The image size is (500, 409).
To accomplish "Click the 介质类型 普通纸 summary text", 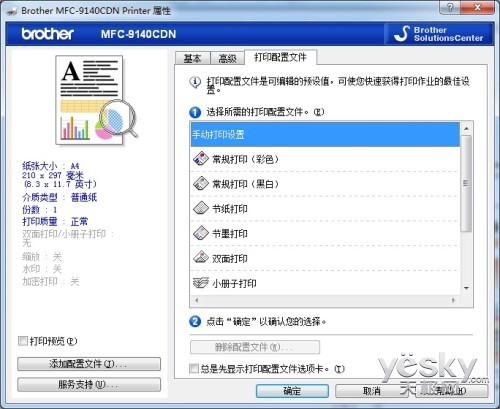I will click(60, 197).
